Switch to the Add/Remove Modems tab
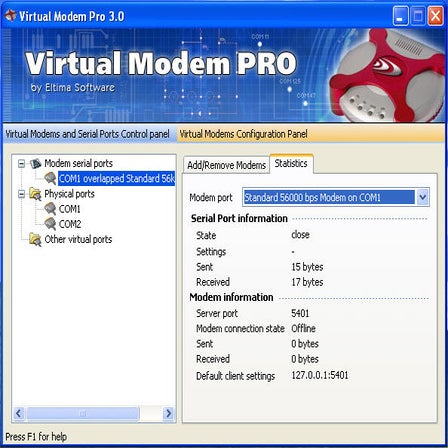The image size is (448, 448). click(226, 165)
